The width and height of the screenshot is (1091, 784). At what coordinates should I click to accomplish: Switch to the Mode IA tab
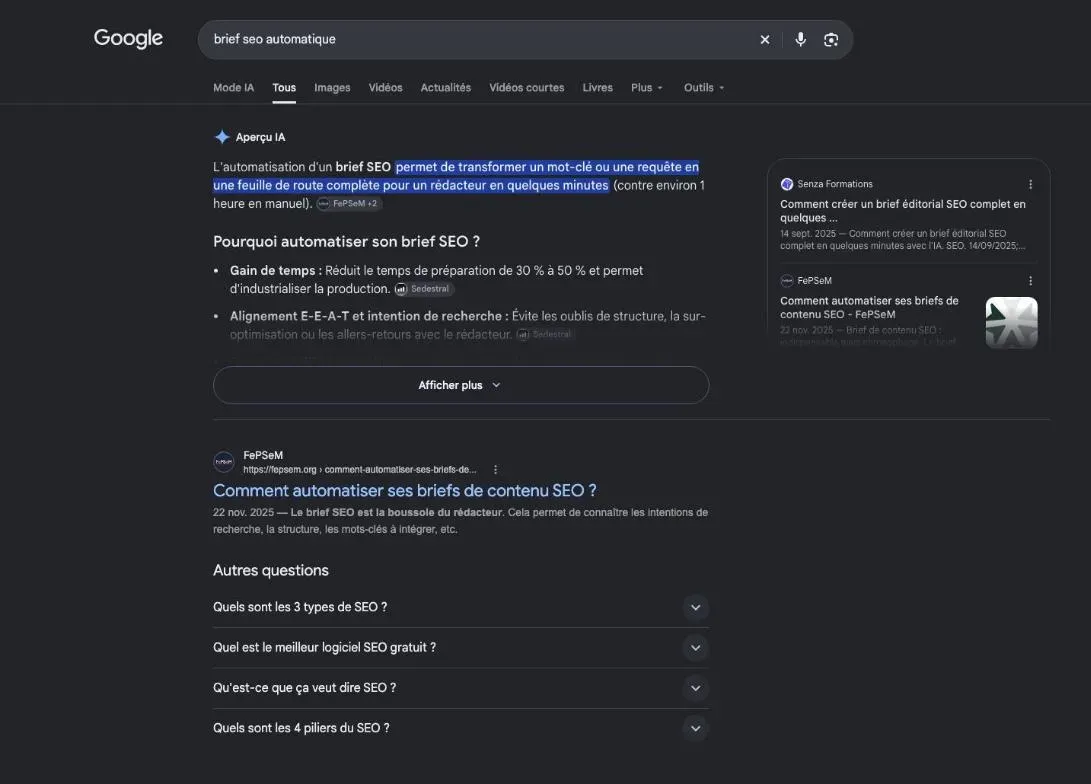tap(234, 88)
